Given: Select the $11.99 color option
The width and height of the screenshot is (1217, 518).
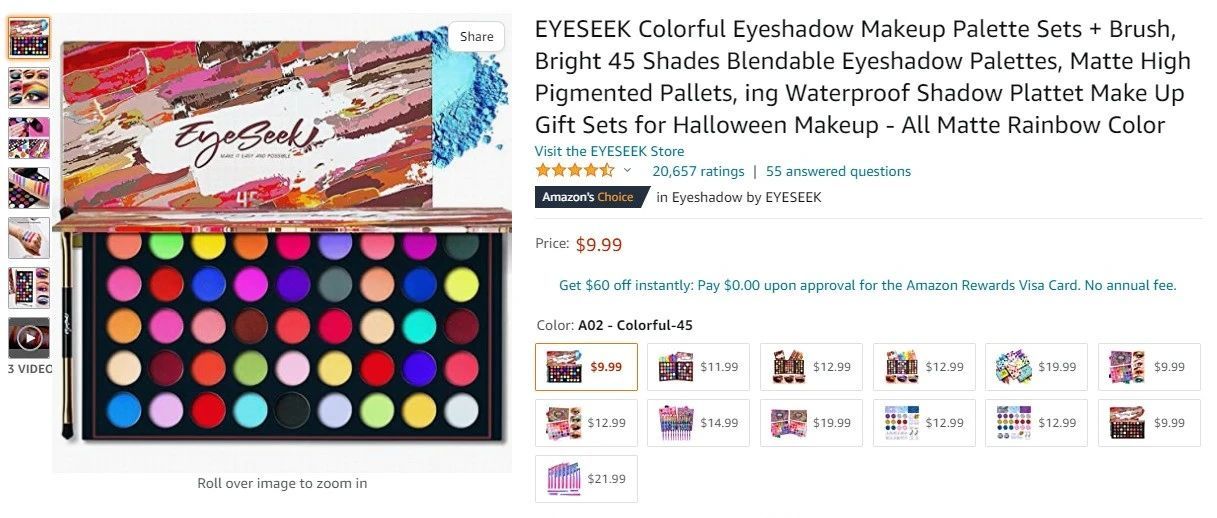Looking at the screenshot, I should [x=699, y=367].
